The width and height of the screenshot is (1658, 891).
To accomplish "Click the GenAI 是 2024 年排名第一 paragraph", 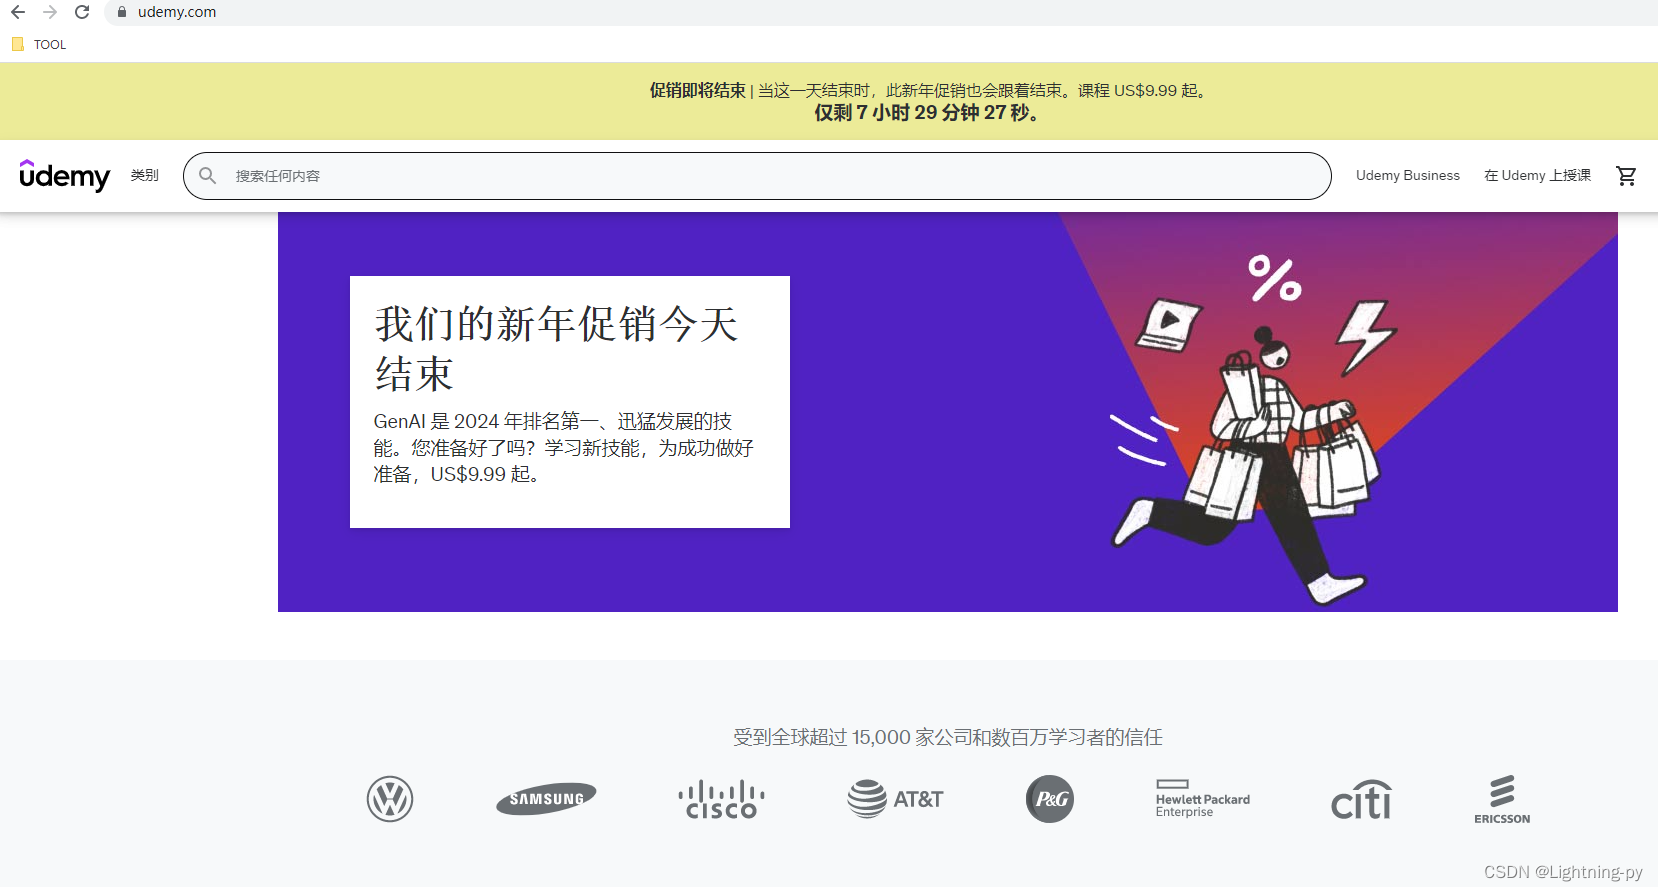I will point(563,448).
